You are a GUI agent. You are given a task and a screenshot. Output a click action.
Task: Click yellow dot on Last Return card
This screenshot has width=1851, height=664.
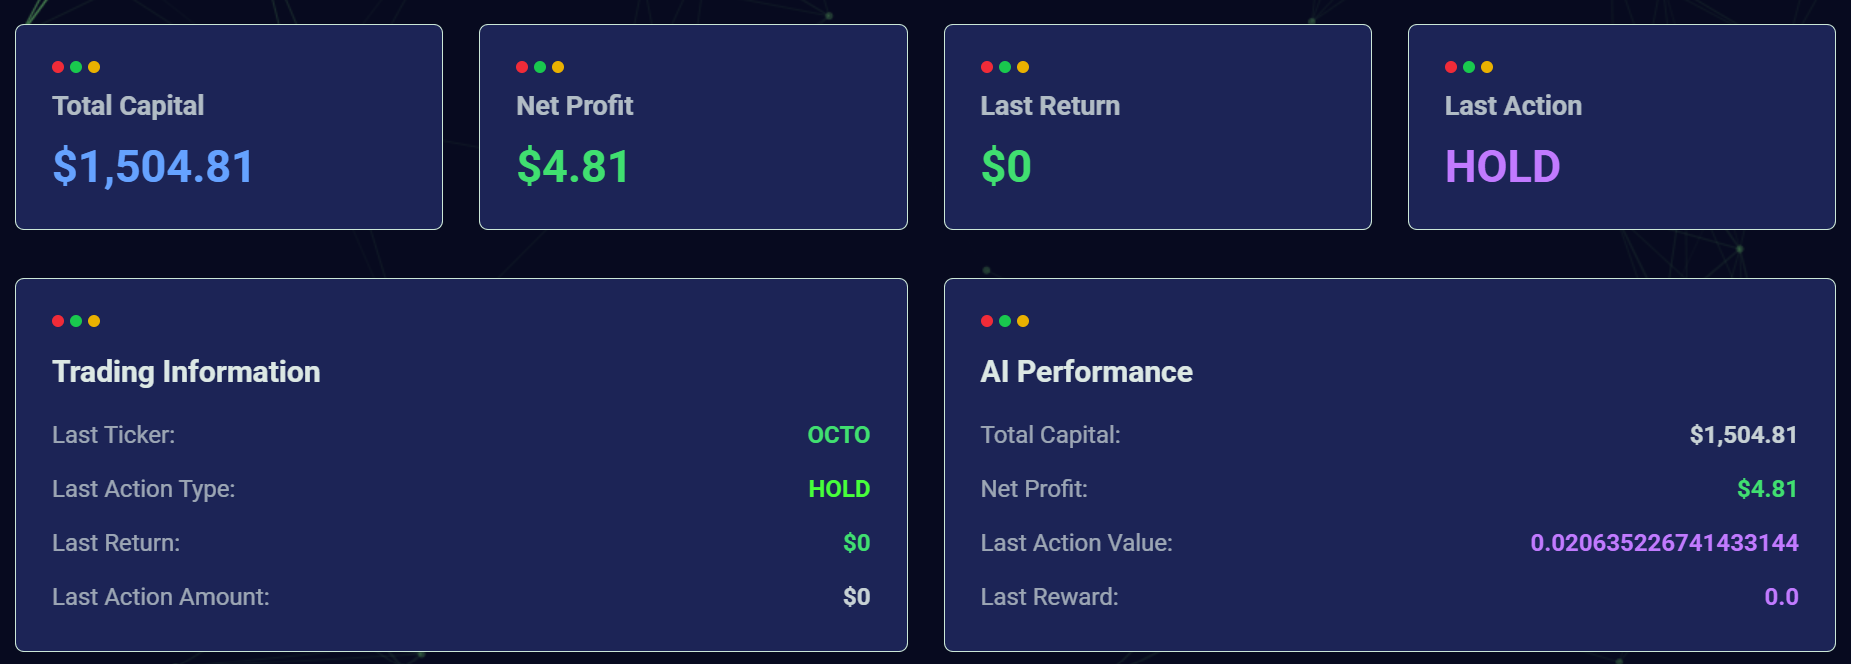[1023, 67]
